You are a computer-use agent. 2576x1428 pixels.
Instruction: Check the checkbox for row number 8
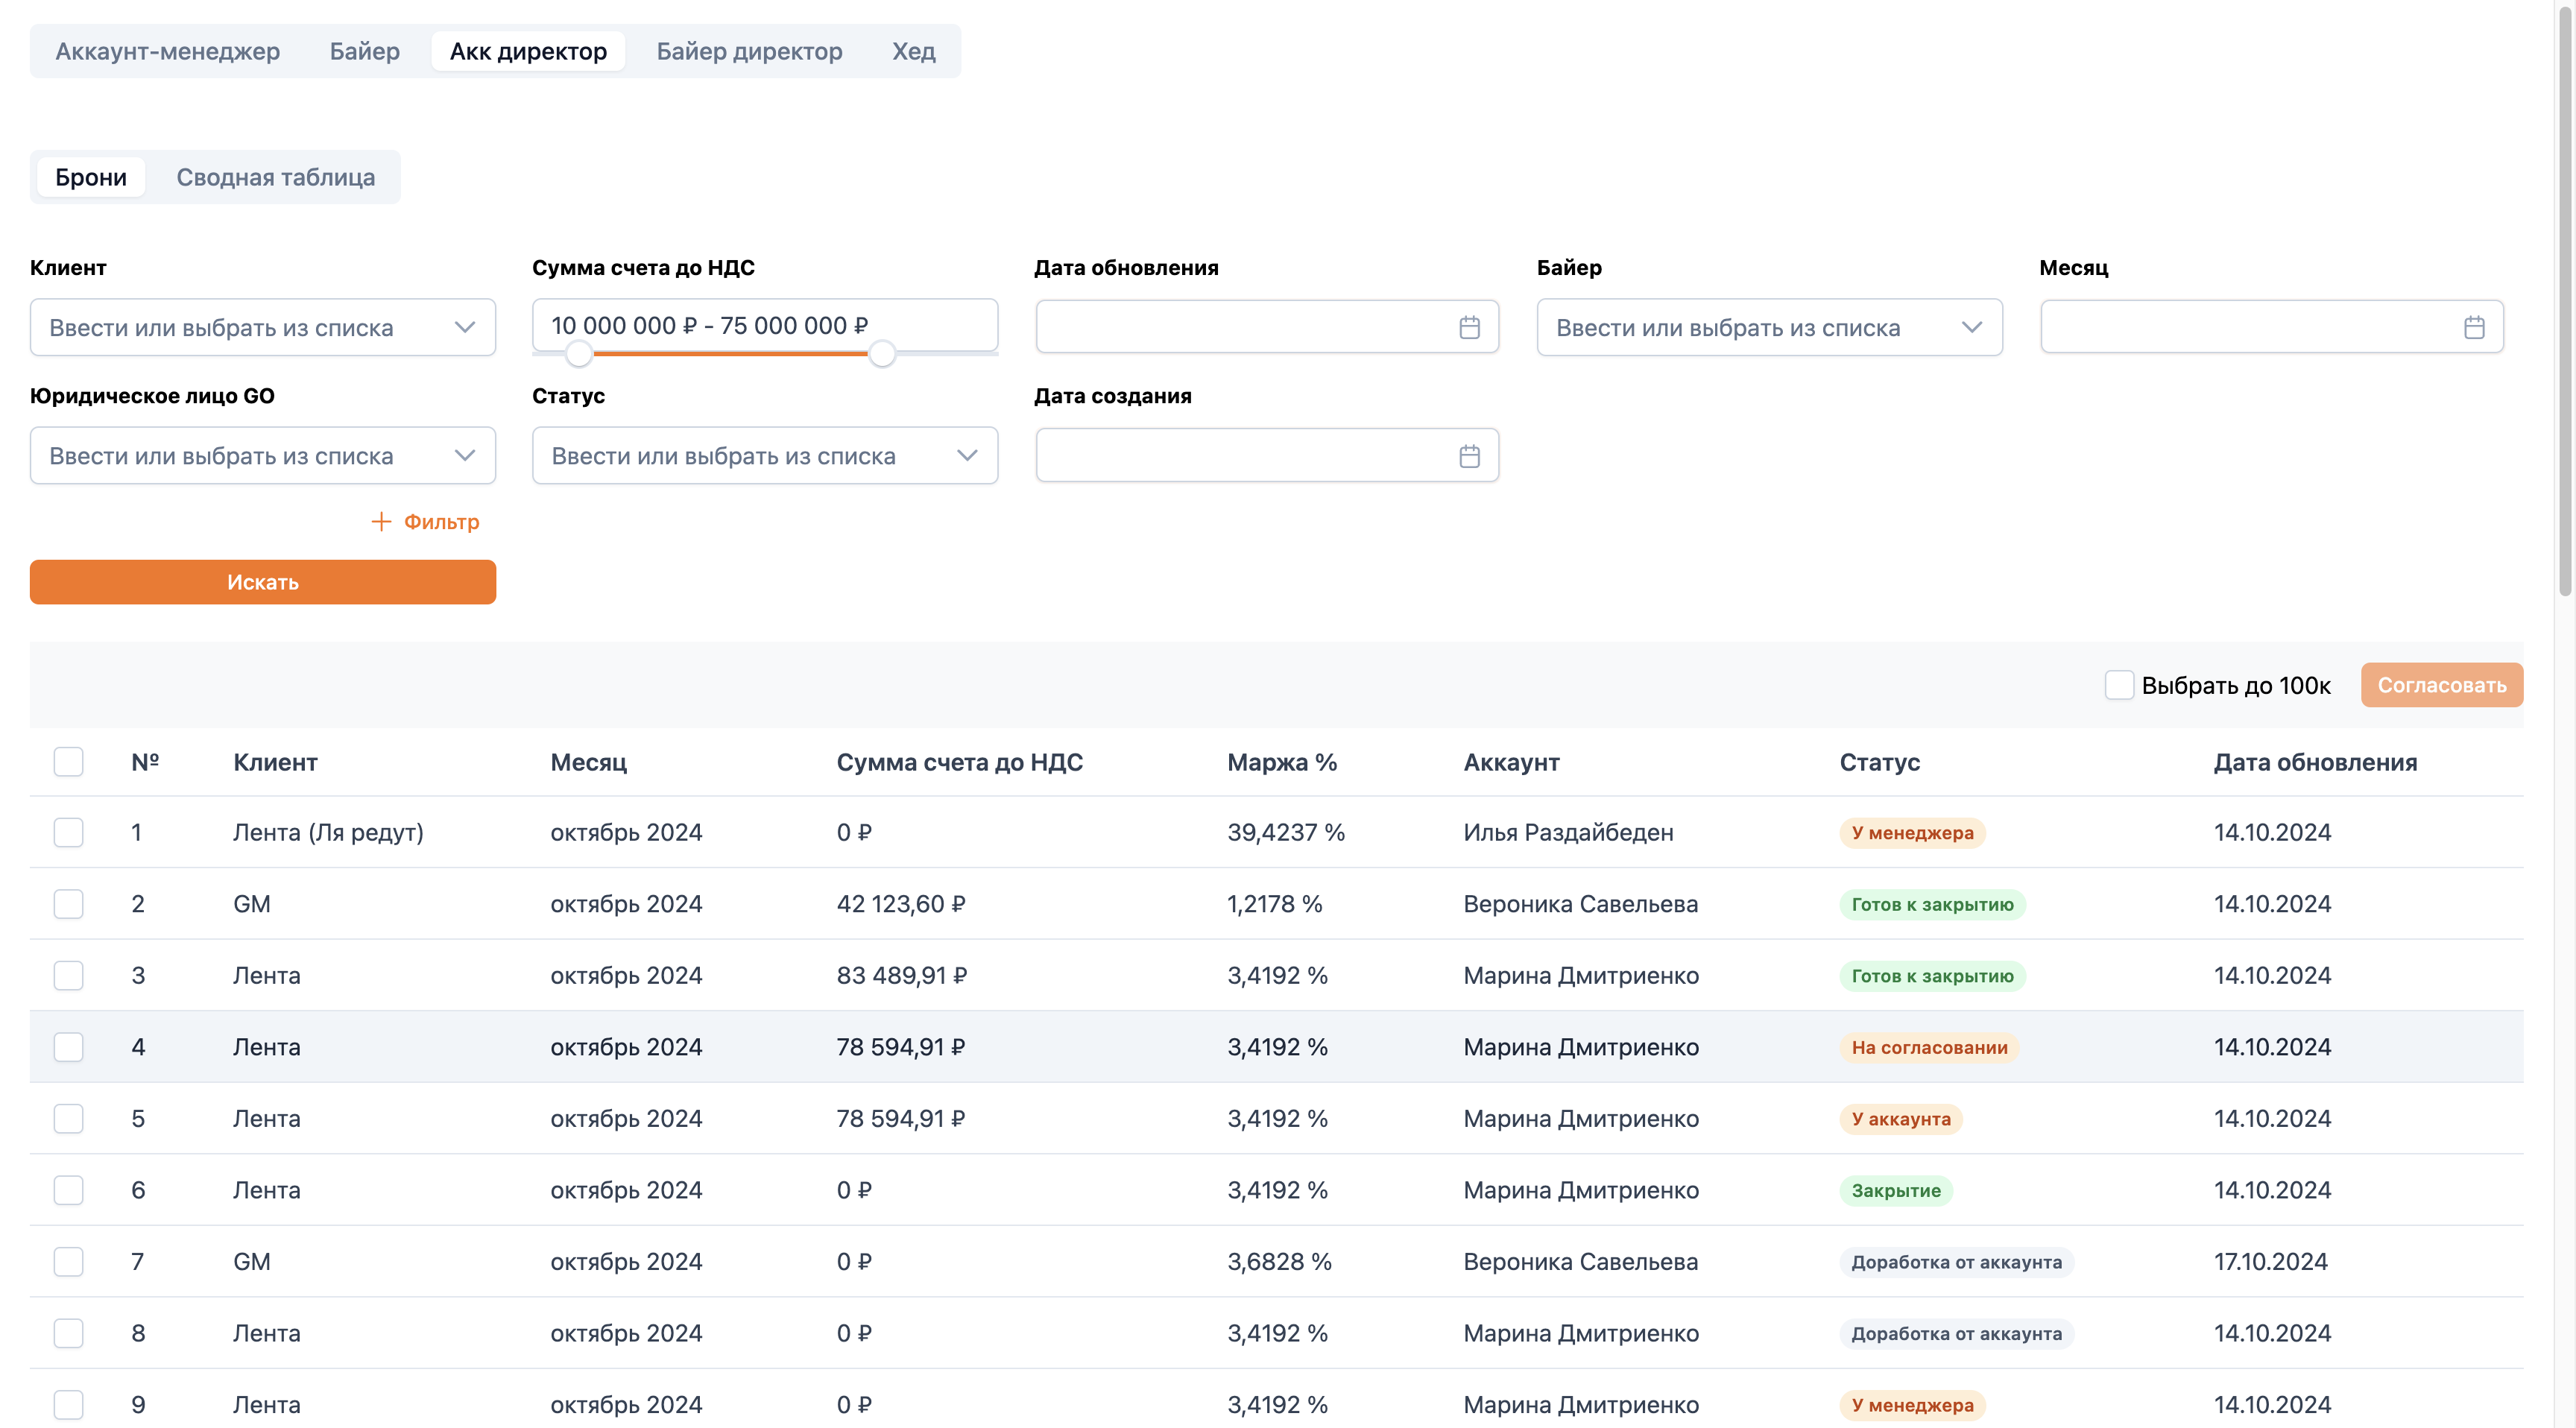68,1333
